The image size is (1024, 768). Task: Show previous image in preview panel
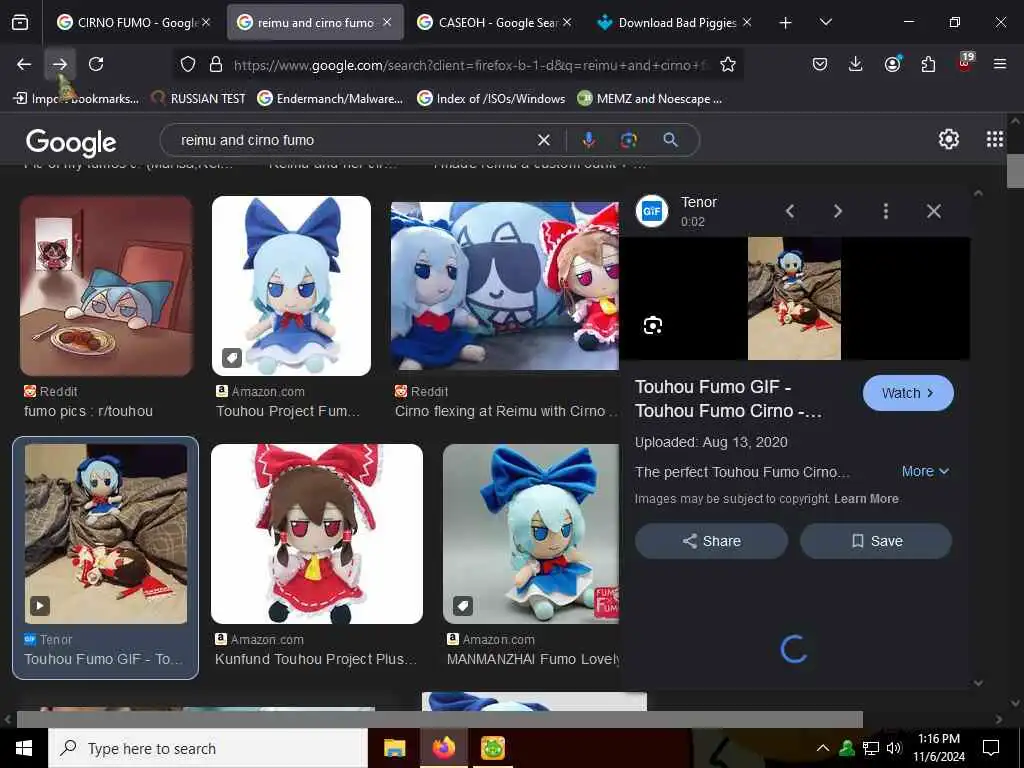click(x=790, y=211)
